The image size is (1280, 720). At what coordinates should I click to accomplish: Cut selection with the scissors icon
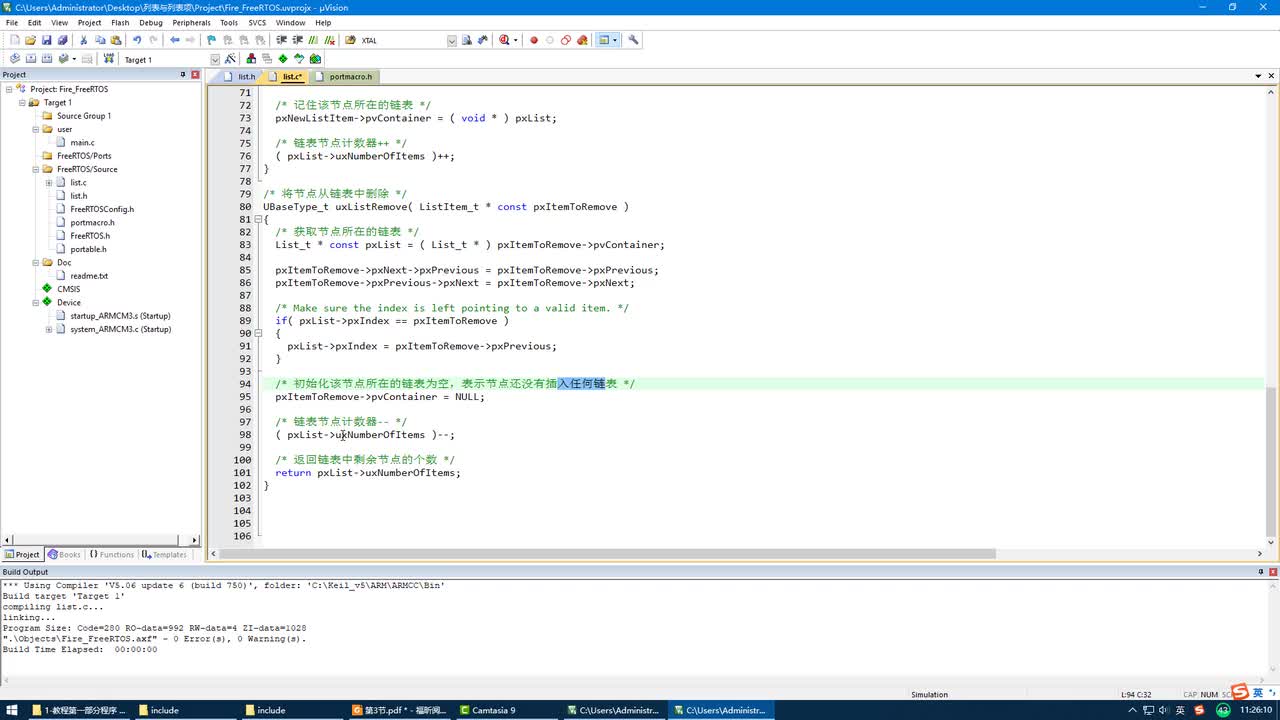point(84,40)
